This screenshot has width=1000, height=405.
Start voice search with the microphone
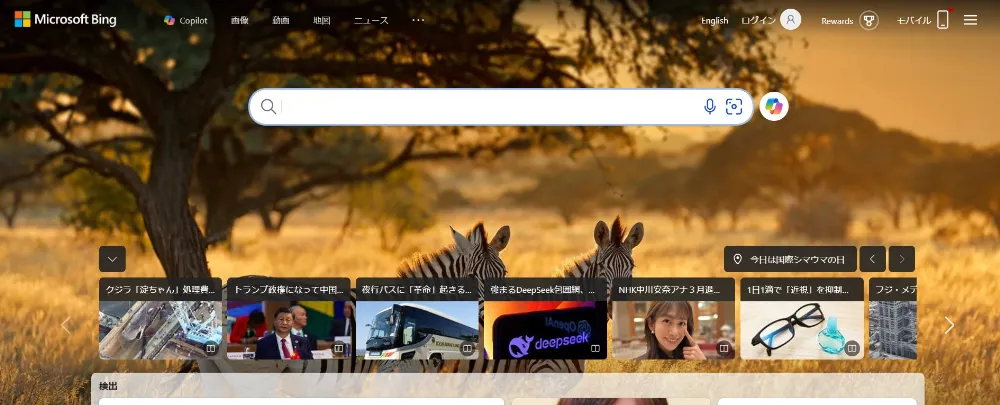[710, 107]
